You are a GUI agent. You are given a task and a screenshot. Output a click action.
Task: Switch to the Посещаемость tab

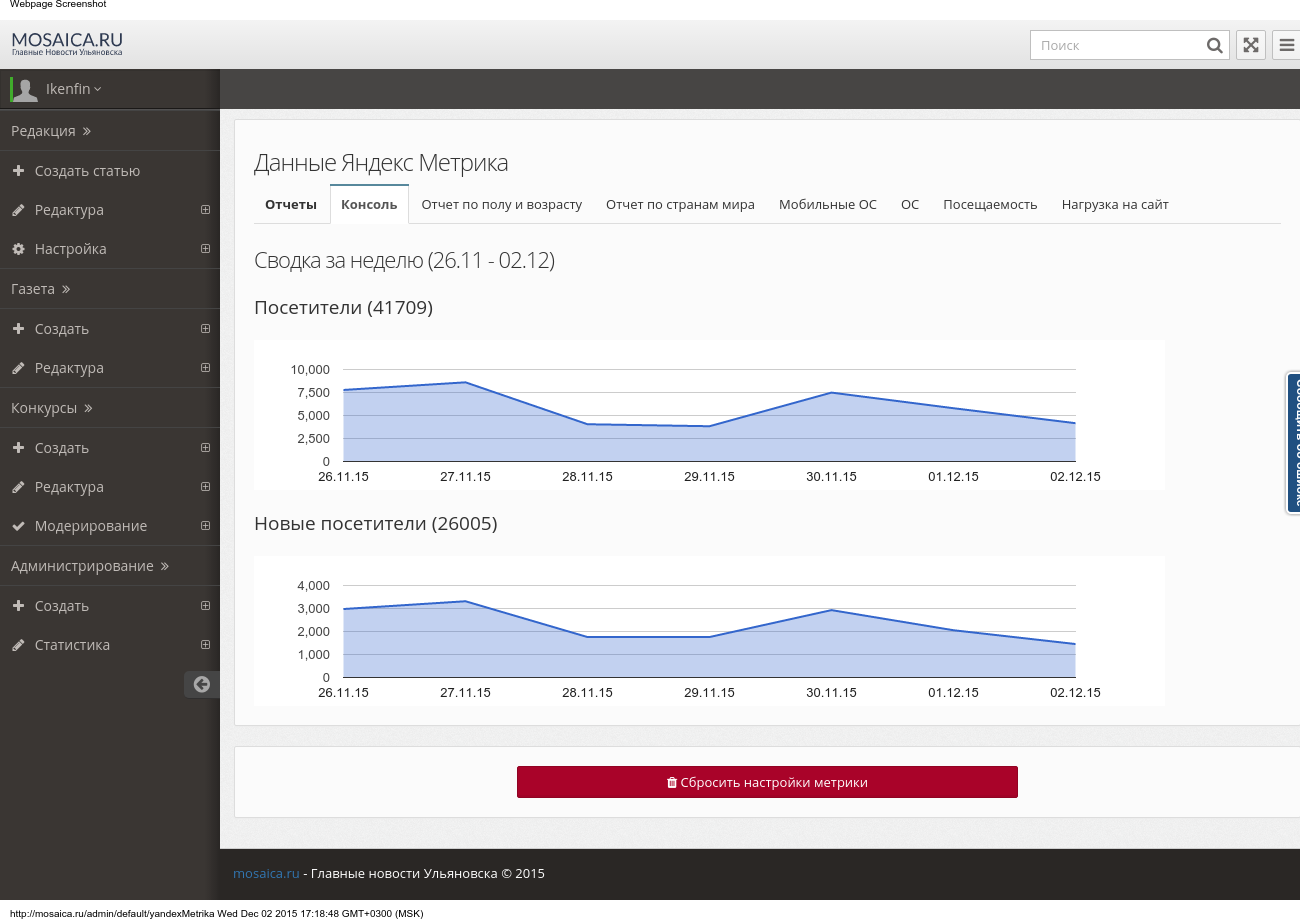(x=990, y=204)
